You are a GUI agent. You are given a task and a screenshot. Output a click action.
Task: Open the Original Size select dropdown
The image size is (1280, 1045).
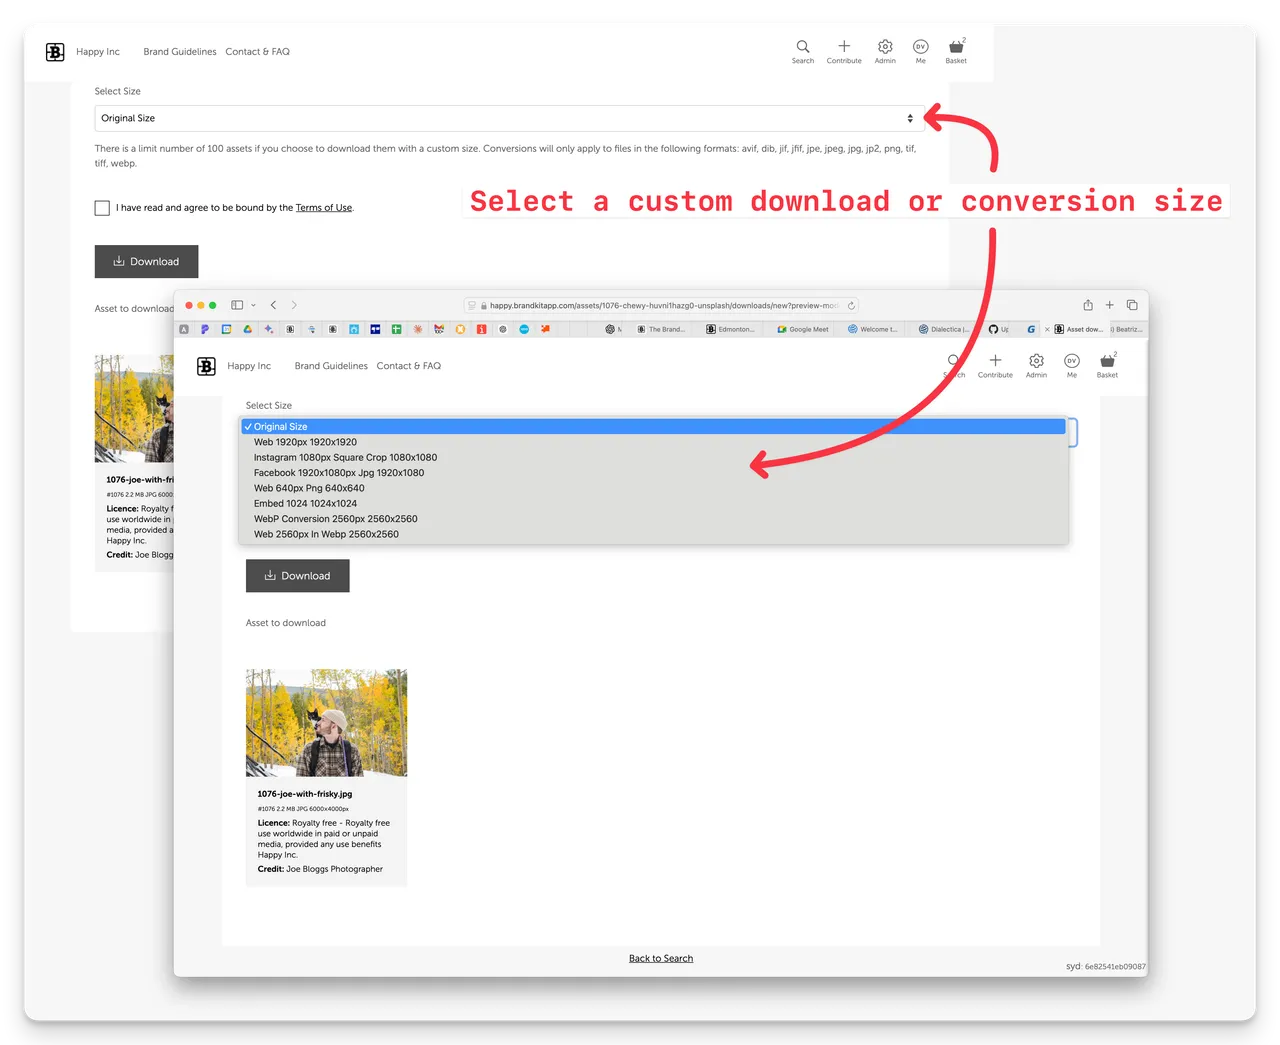[507, 118]
